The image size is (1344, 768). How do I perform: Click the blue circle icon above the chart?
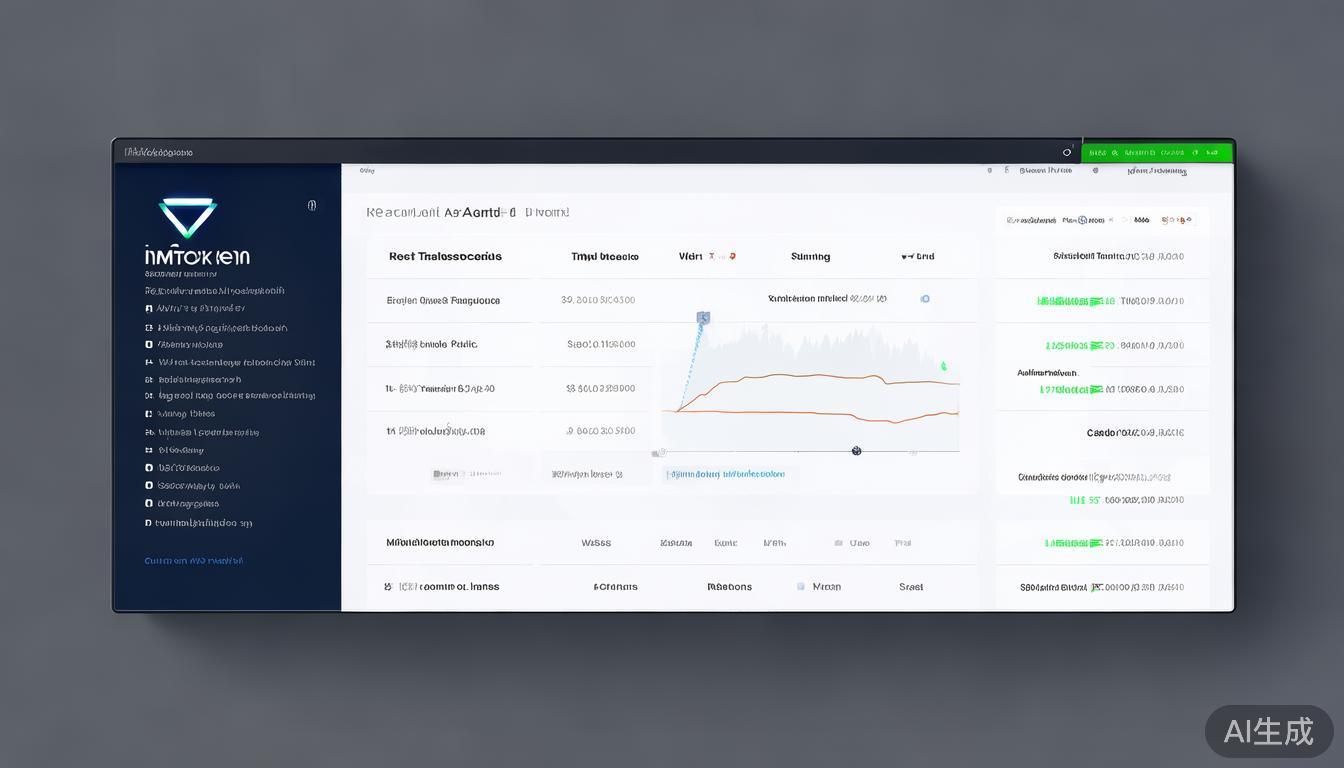[925, 299]
